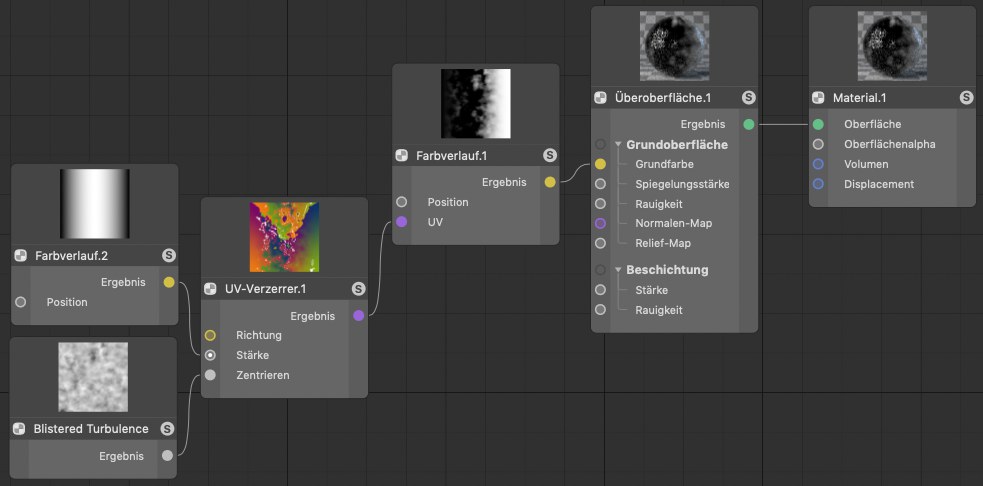983x486 pixels.
Task: Click the node-type icon of UV-Verzerrer.1
Action: (211, 289)
